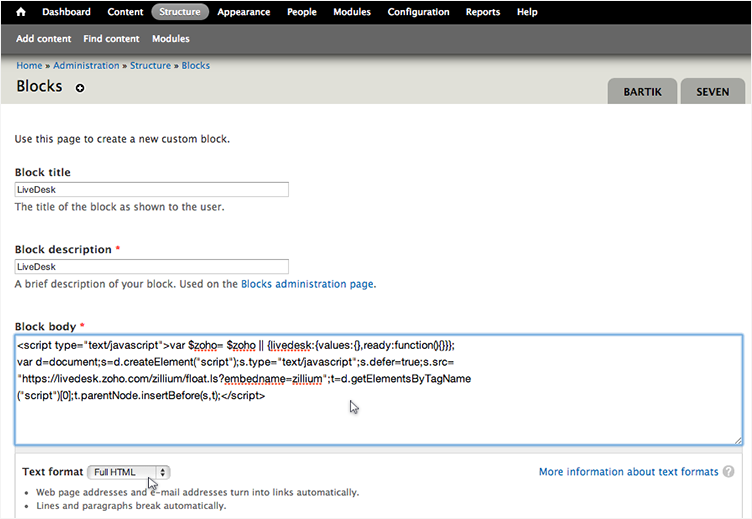Select the Structure menu item
Image resolution: width=752 pixels, height=519 pixels.
click(180, 12)
